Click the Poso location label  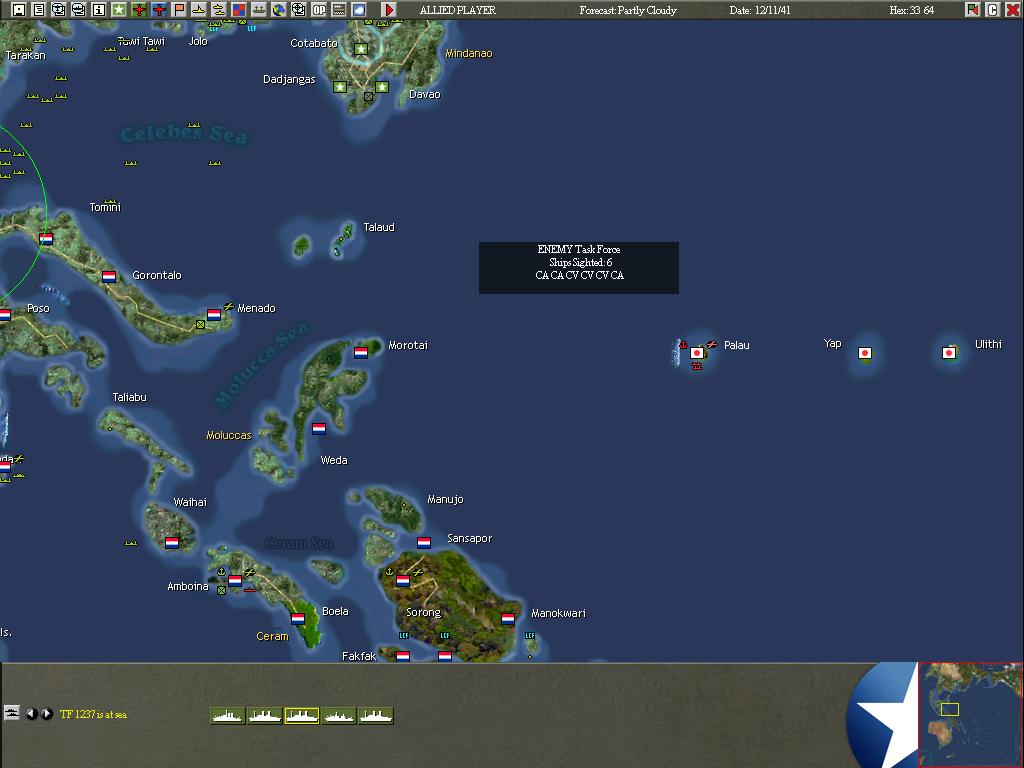point(38,308)
